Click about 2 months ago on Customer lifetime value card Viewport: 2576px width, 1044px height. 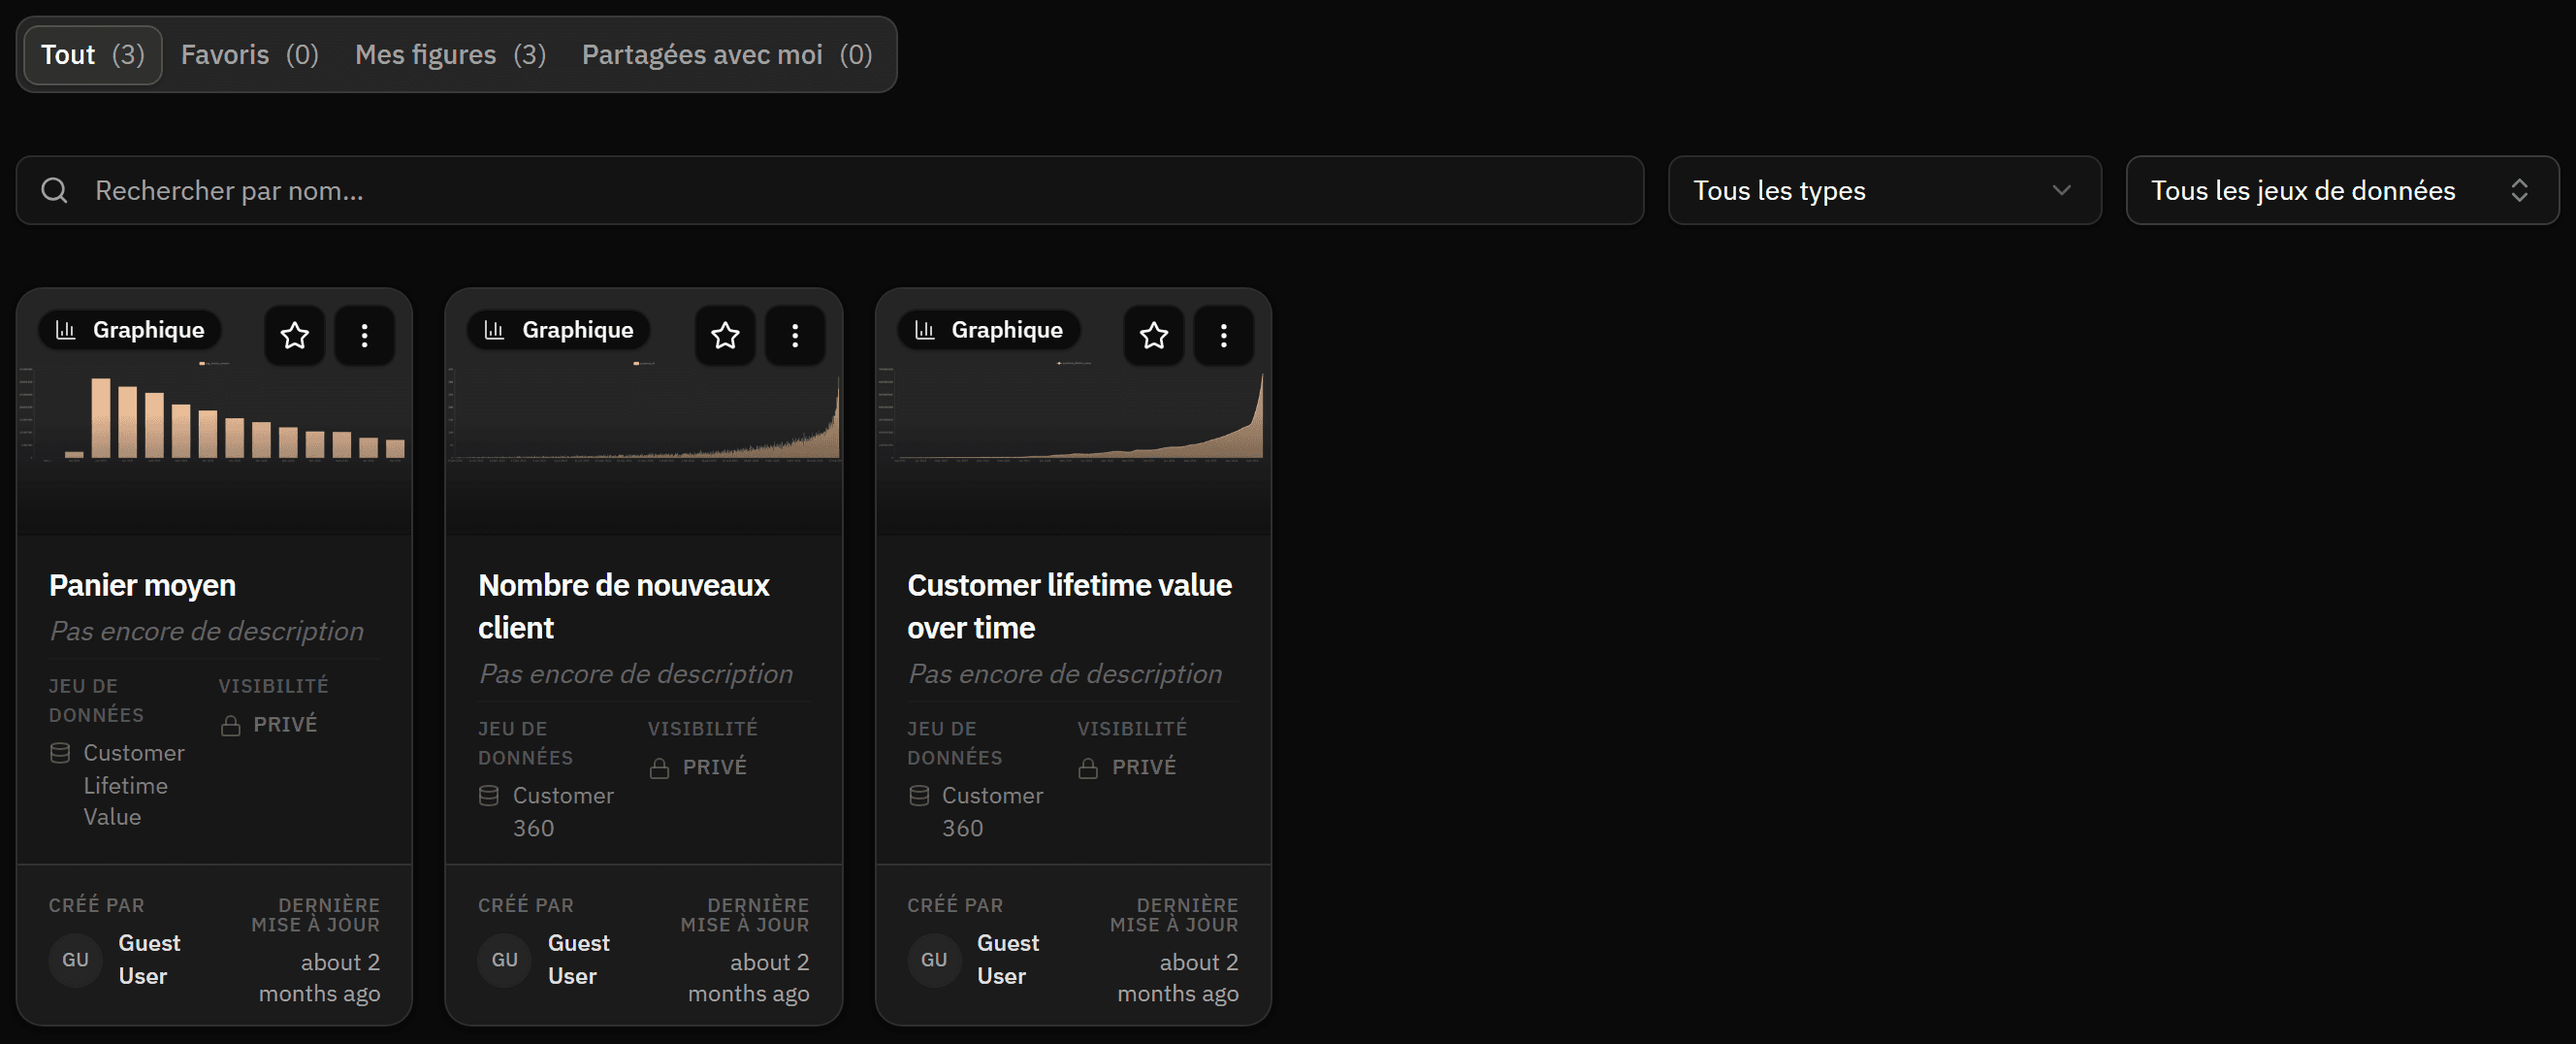(1178, 978)
